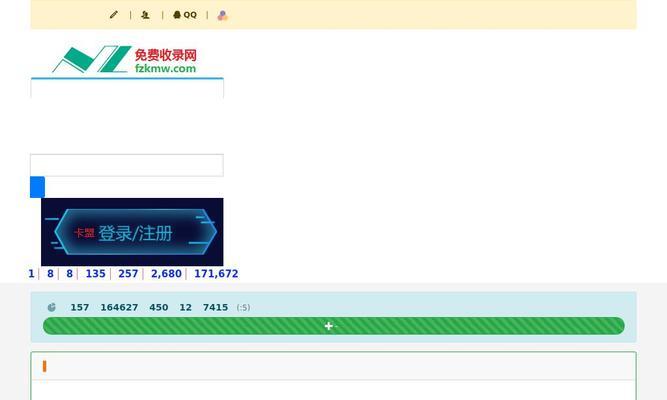Click the user profile icon in top bar
Image resolution: width=667 pixels, height=400 pixels.
coord(145,15)
